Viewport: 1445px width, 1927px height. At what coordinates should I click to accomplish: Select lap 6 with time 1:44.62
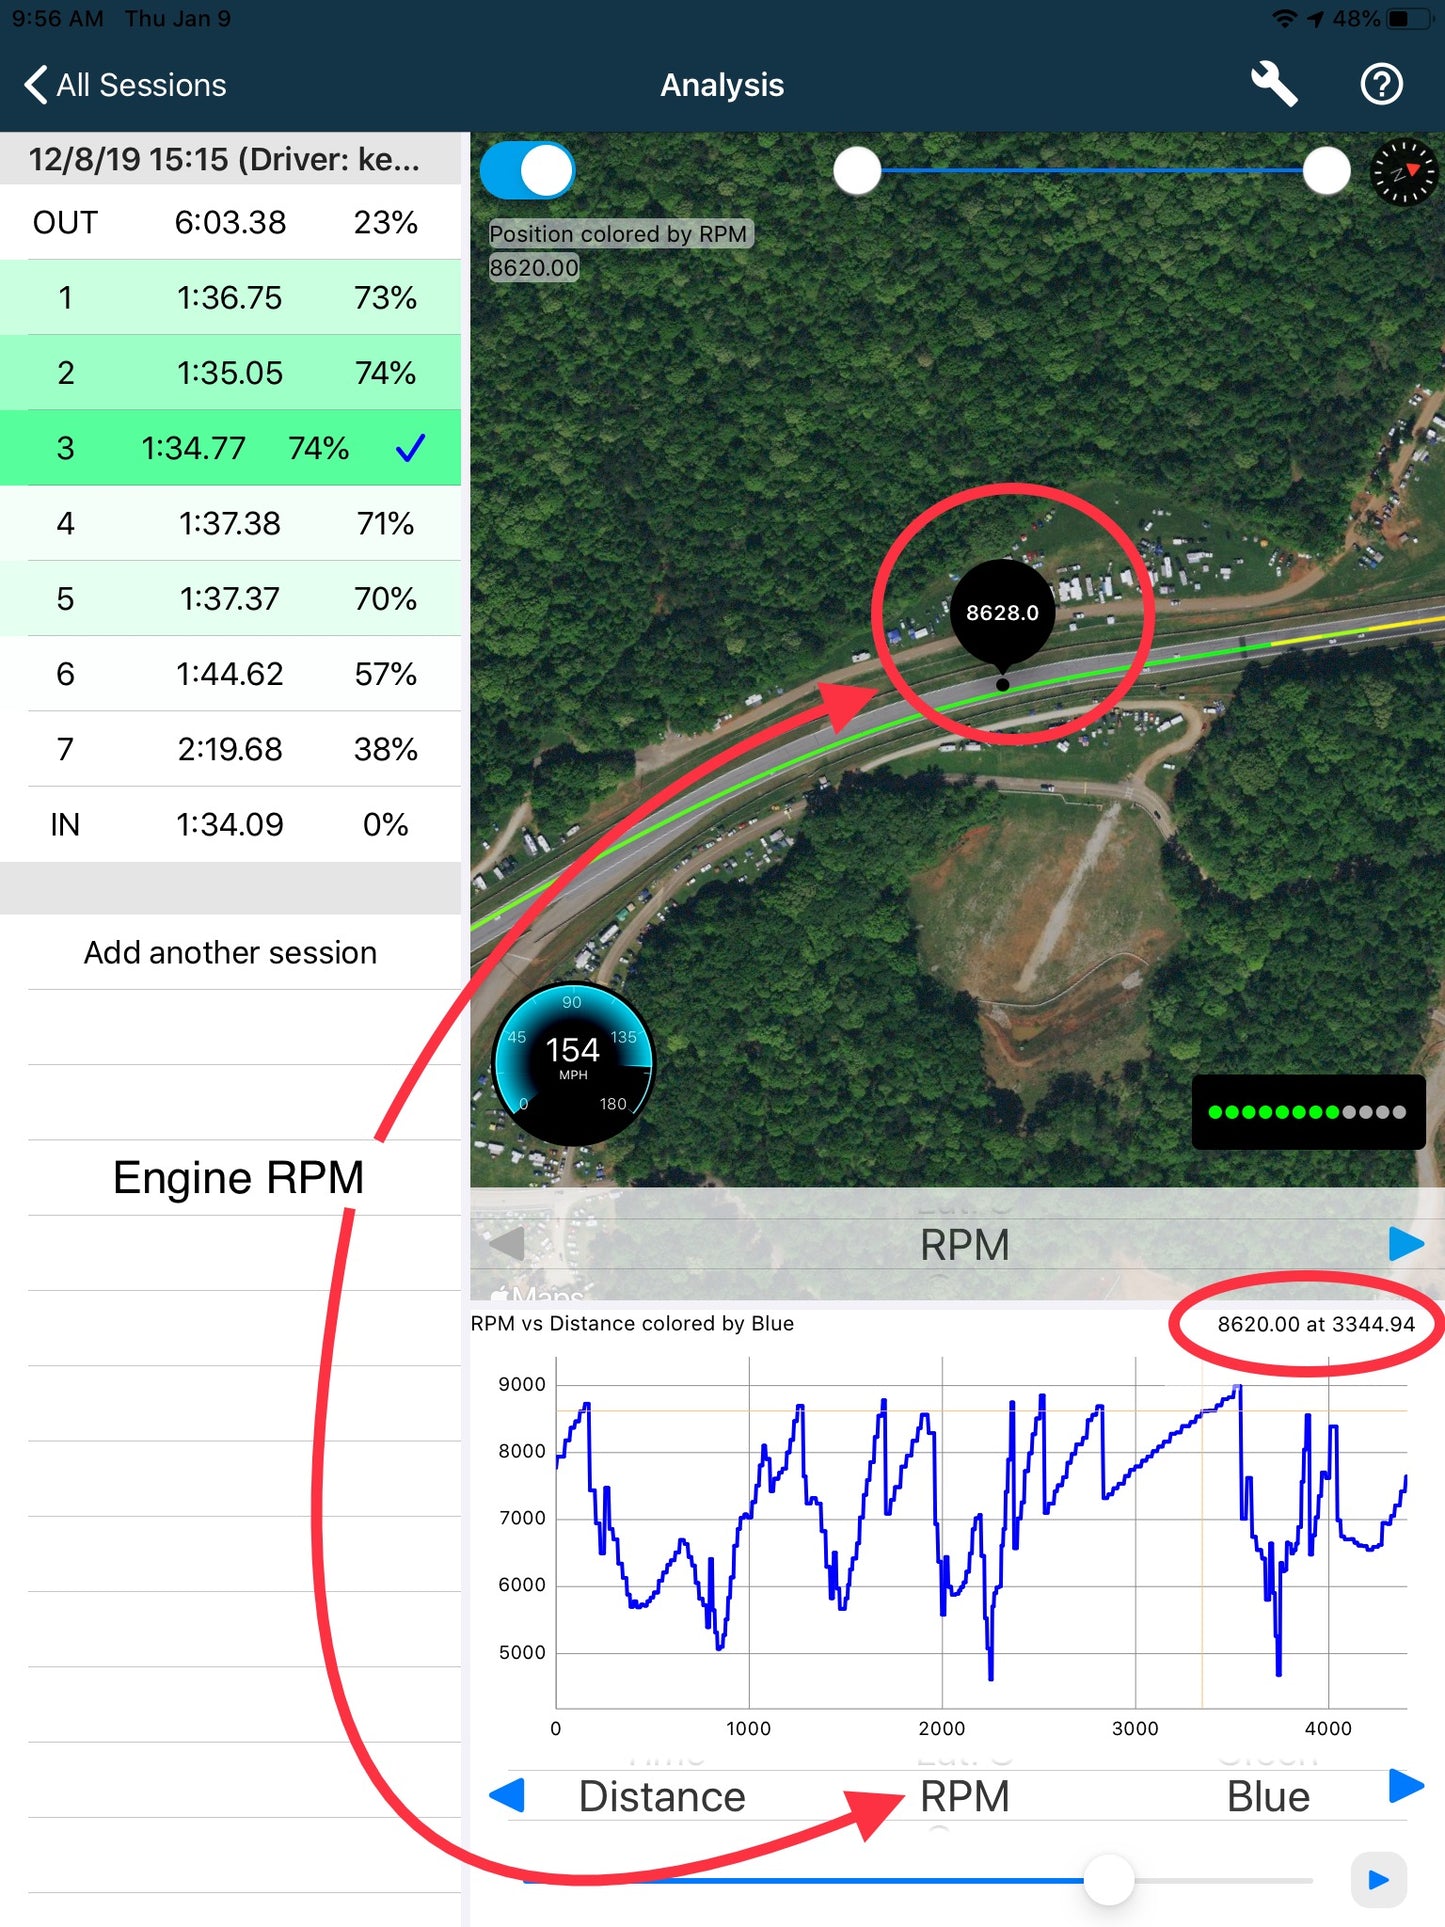click(230, 673)
